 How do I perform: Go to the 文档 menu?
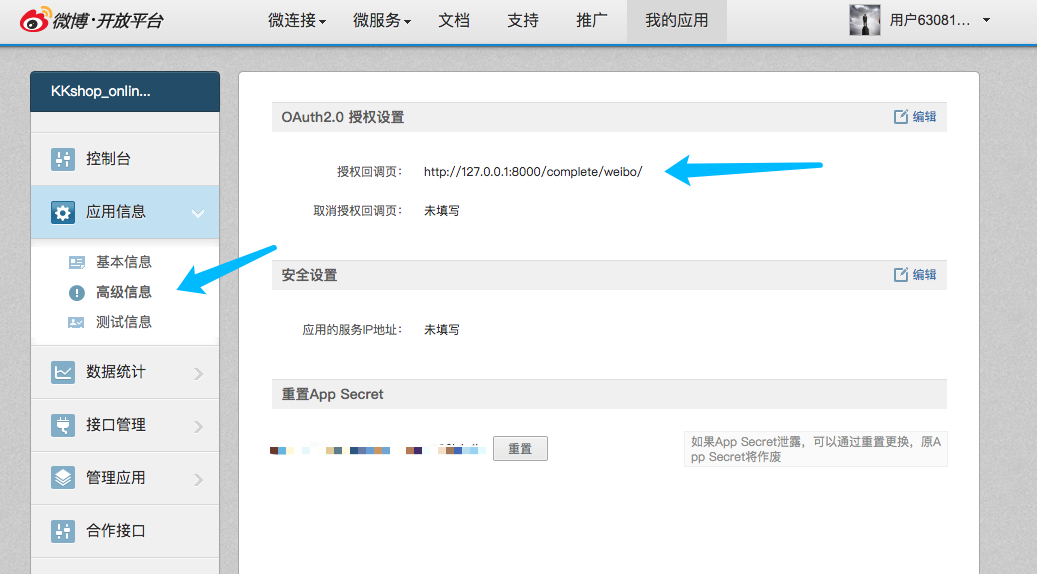tap(454, 20)
